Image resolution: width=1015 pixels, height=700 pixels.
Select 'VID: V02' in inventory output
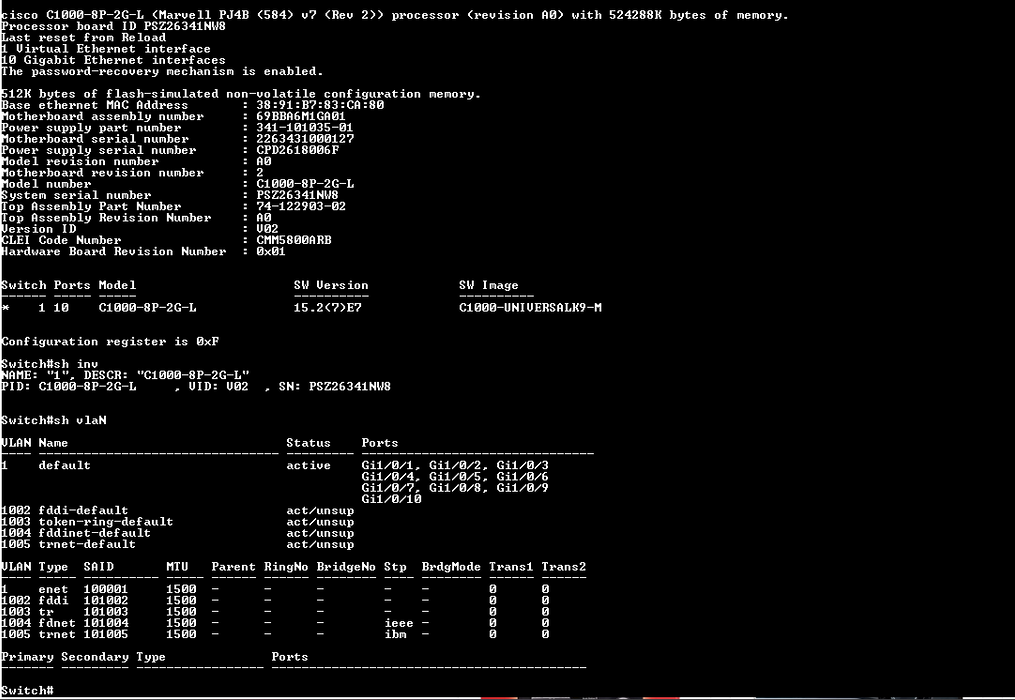point(218,387)
